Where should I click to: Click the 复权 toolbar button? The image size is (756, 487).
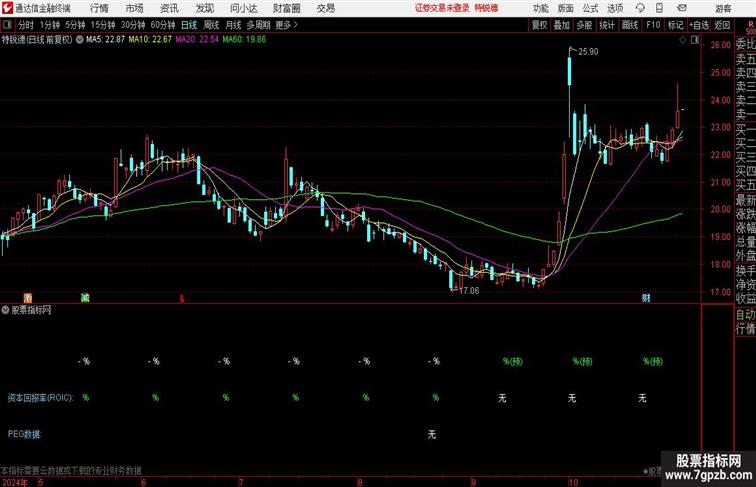[x=539, y=25]
